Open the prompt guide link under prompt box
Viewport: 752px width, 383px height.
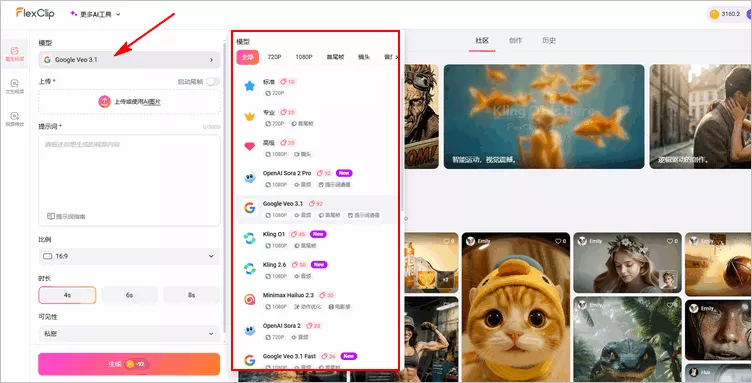tap(66, 216)
